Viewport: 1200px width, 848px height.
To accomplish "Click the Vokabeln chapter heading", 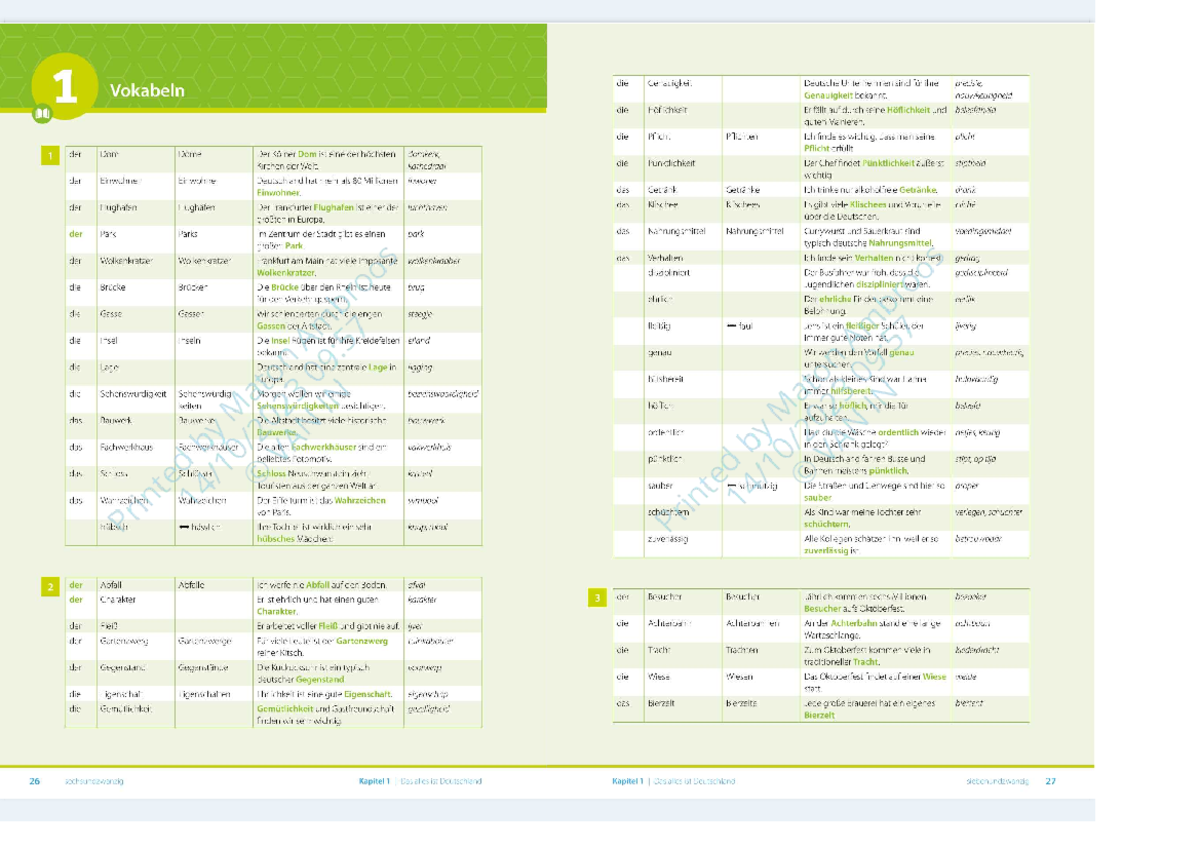I will pos(147,91).
